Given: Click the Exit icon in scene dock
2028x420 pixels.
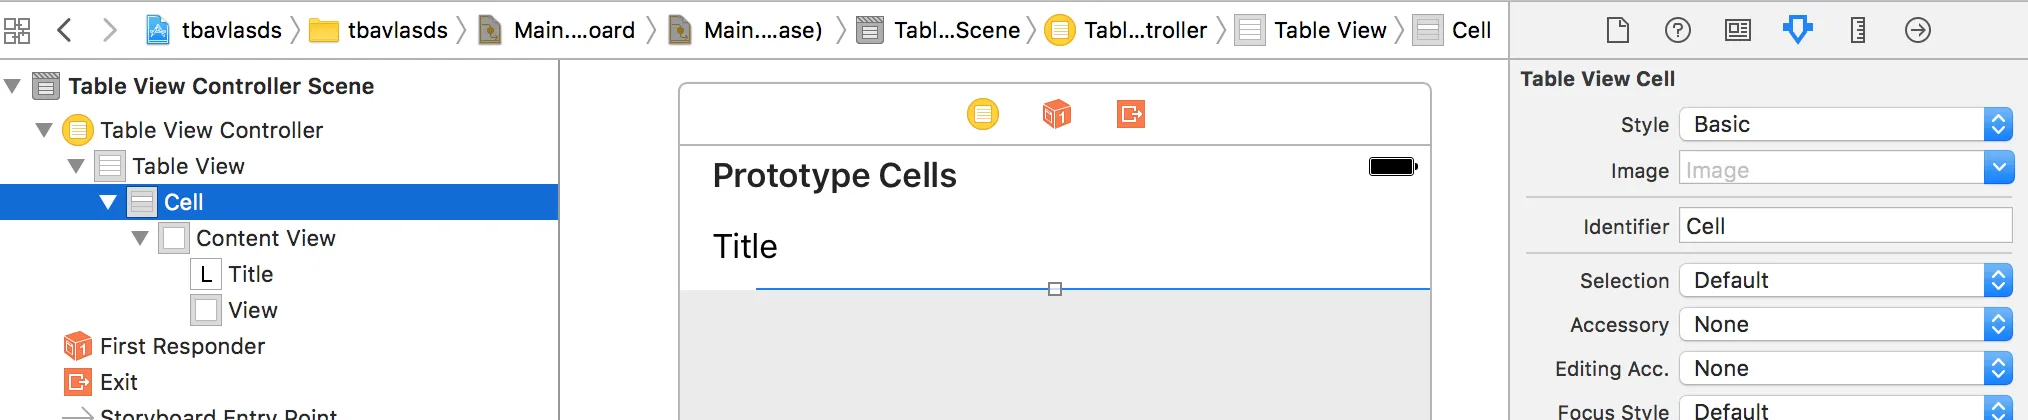Looking at the screenshot, I should pos(1130,114).
